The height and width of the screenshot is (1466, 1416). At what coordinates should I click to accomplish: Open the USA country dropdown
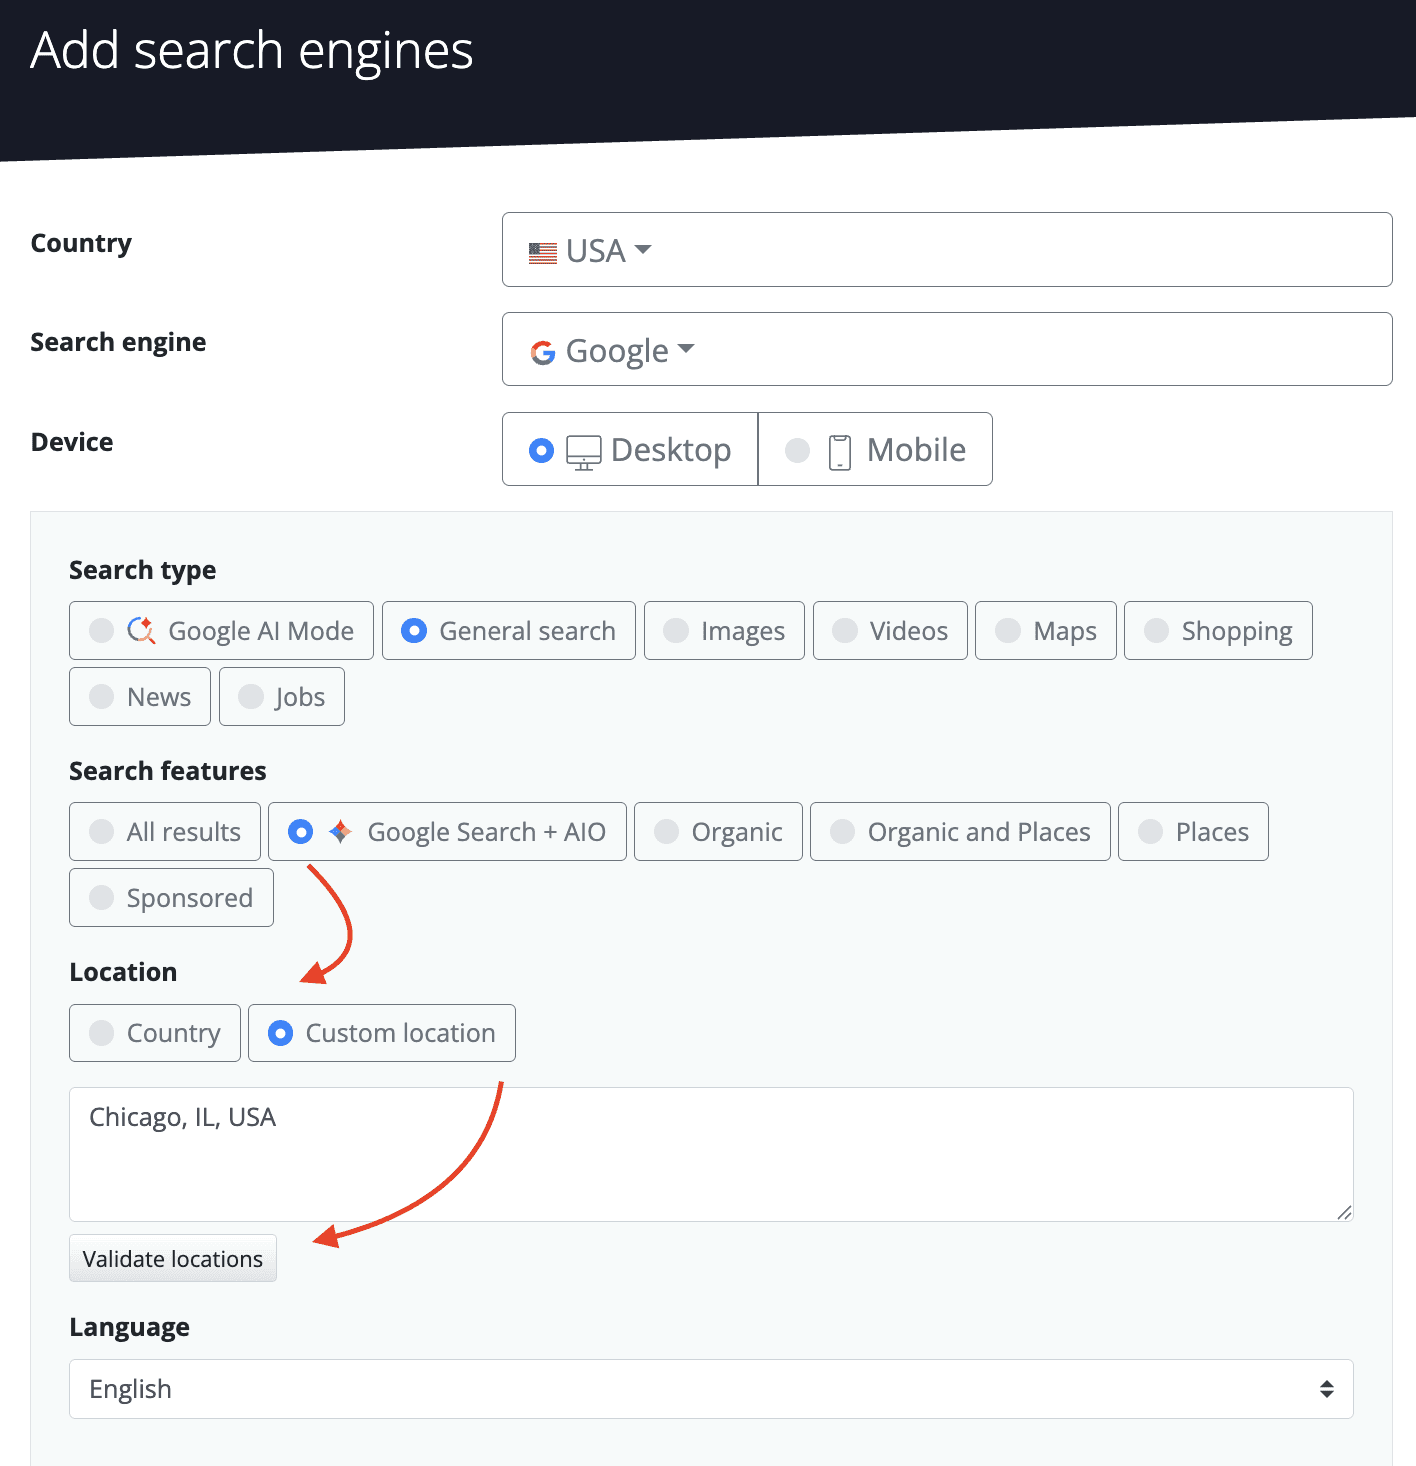point(946,250)
